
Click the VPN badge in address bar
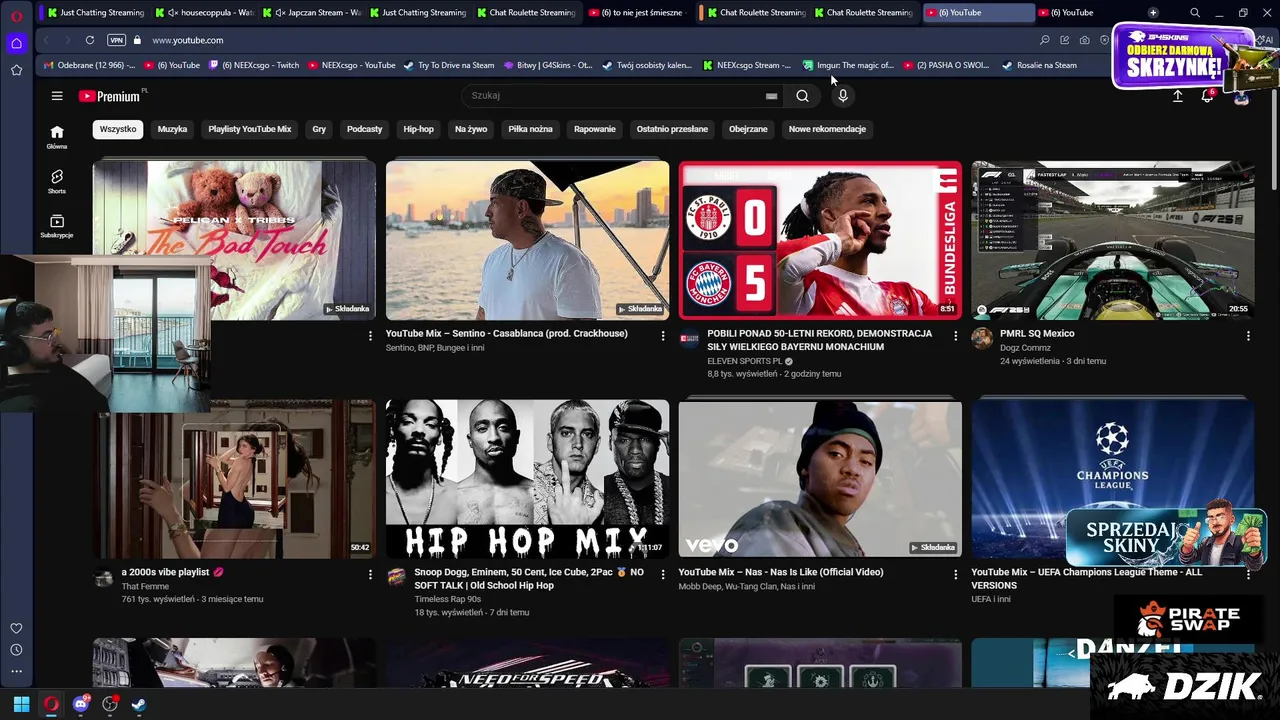click(x=116, y=40)
